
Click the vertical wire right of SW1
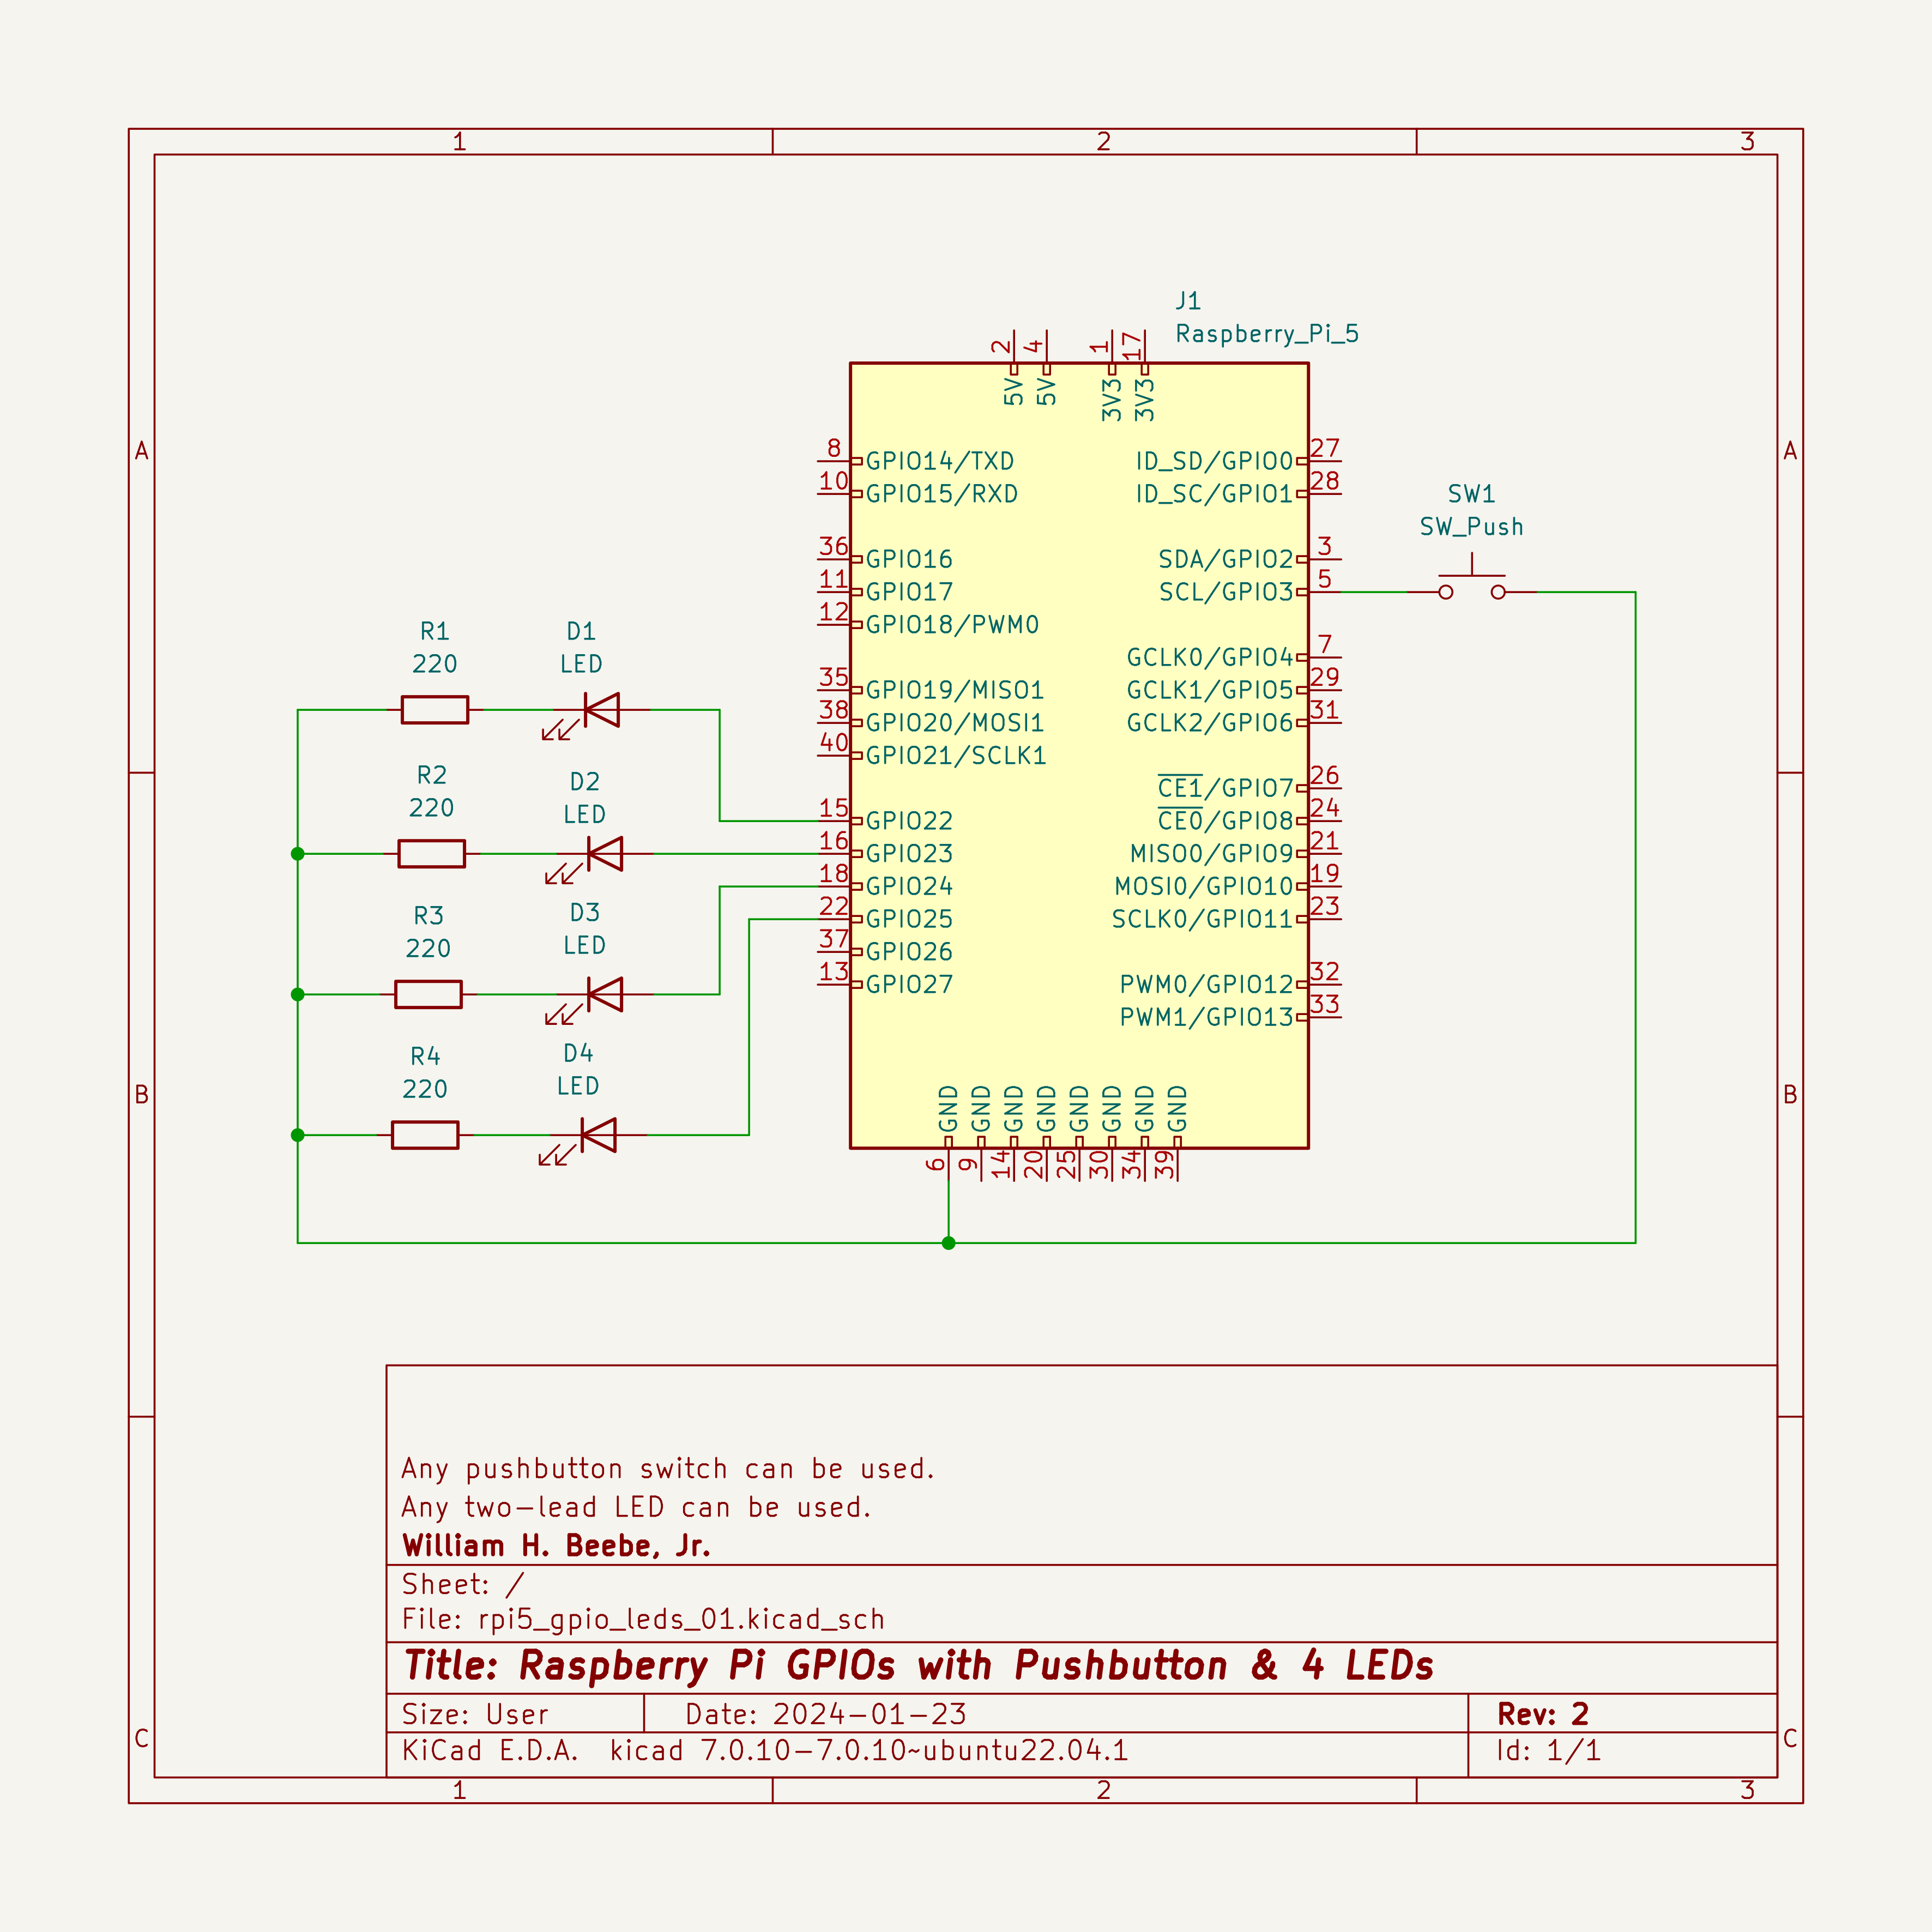click(x=1635, y=917)
